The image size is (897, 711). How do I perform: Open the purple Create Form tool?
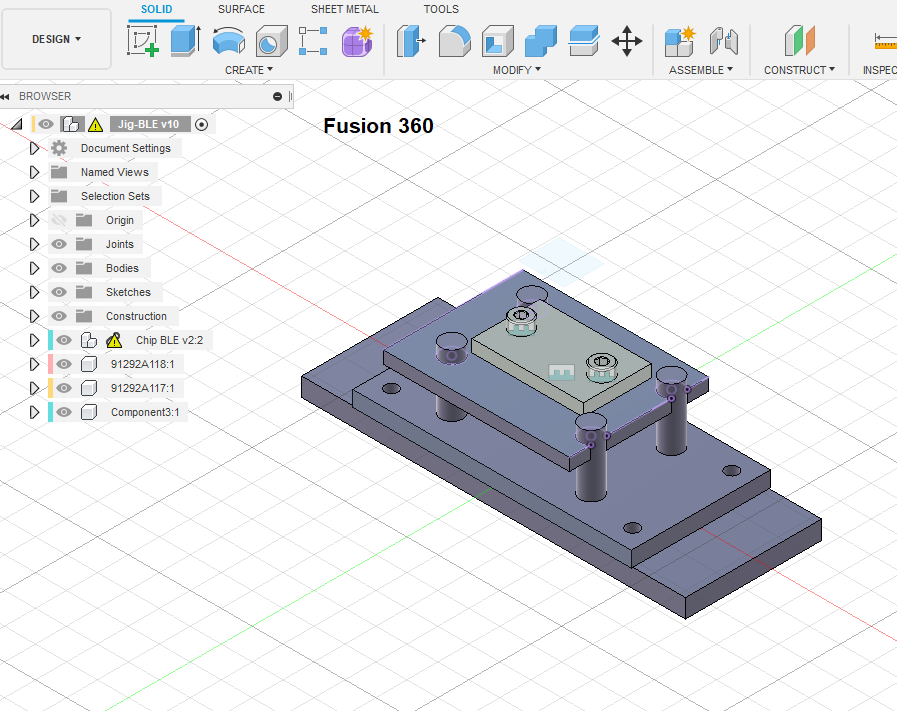coord(357,41)
